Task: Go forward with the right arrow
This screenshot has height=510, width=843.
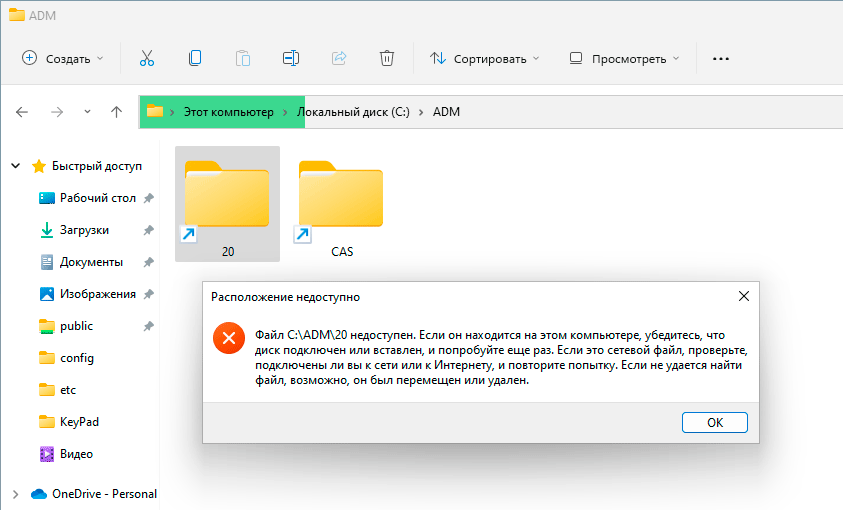Action: click(x=57, y=112)
